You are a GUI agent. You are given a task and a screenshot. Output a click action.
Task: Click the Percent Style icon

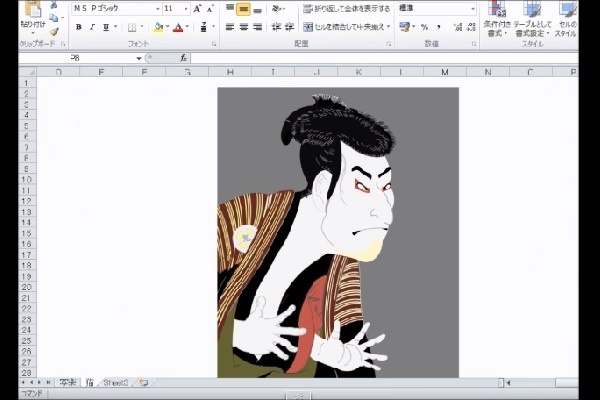click(x=424, y=27)
